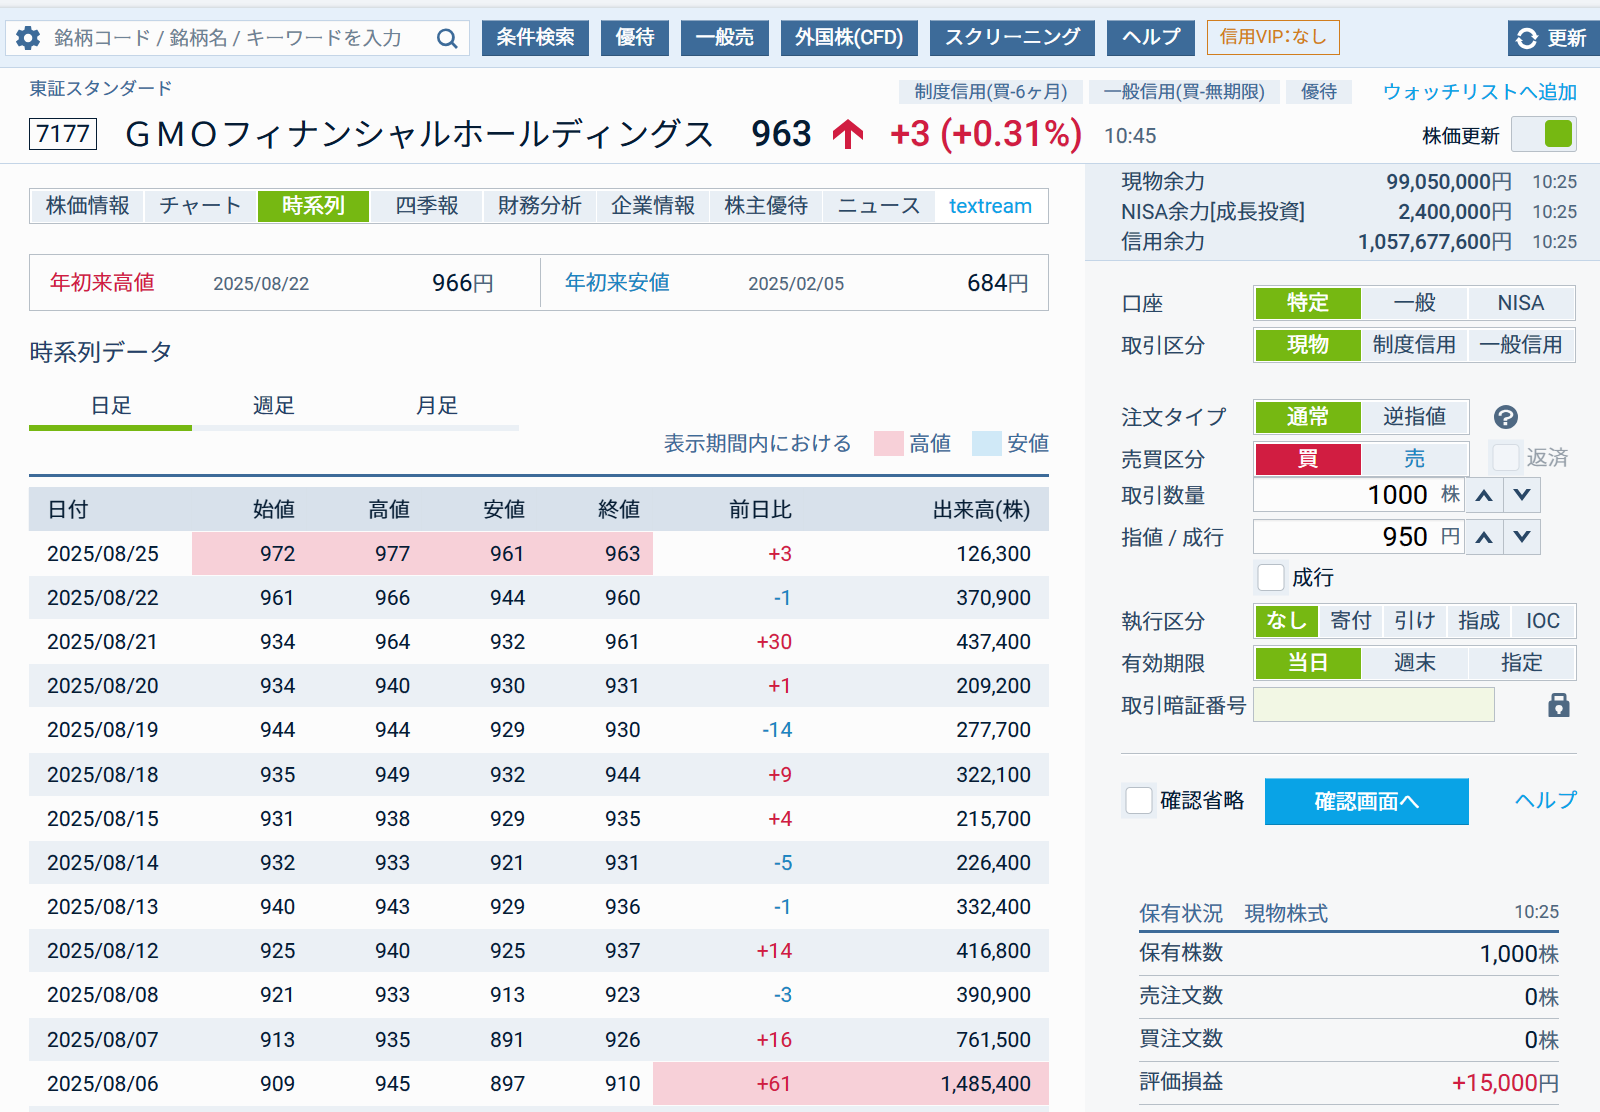The width and height of the screenshot is (1600, 1112).
Task: Open the order type help question icon
Action: pos(1505,417)
